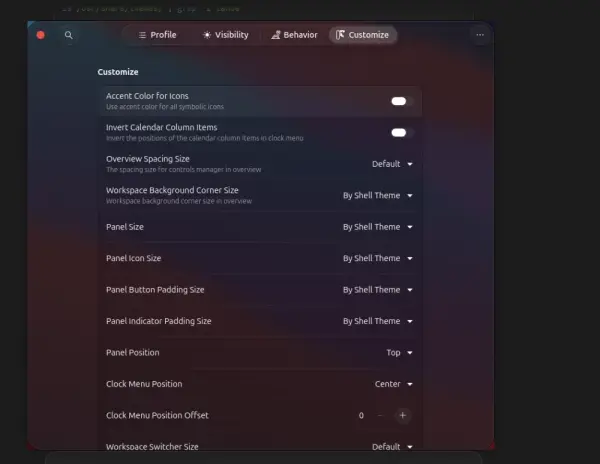Screen dimensions: 600x464
Task: Increase Clock Menu Position Offset with plus
Action: [x=402, y=415]
